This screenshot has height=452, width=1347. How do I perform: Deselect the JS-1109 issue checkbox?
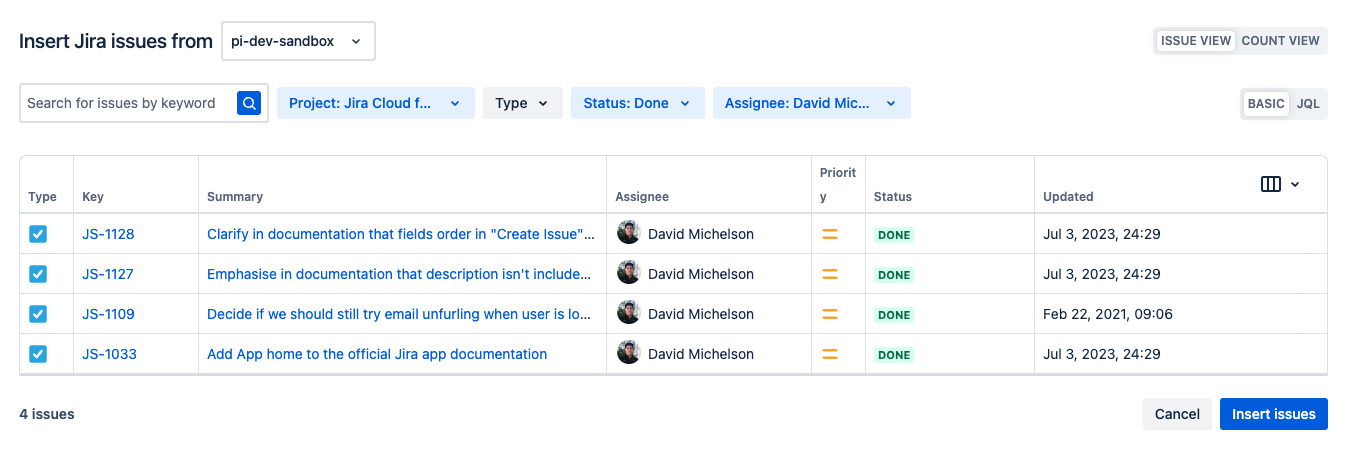(x=38, y=314)
